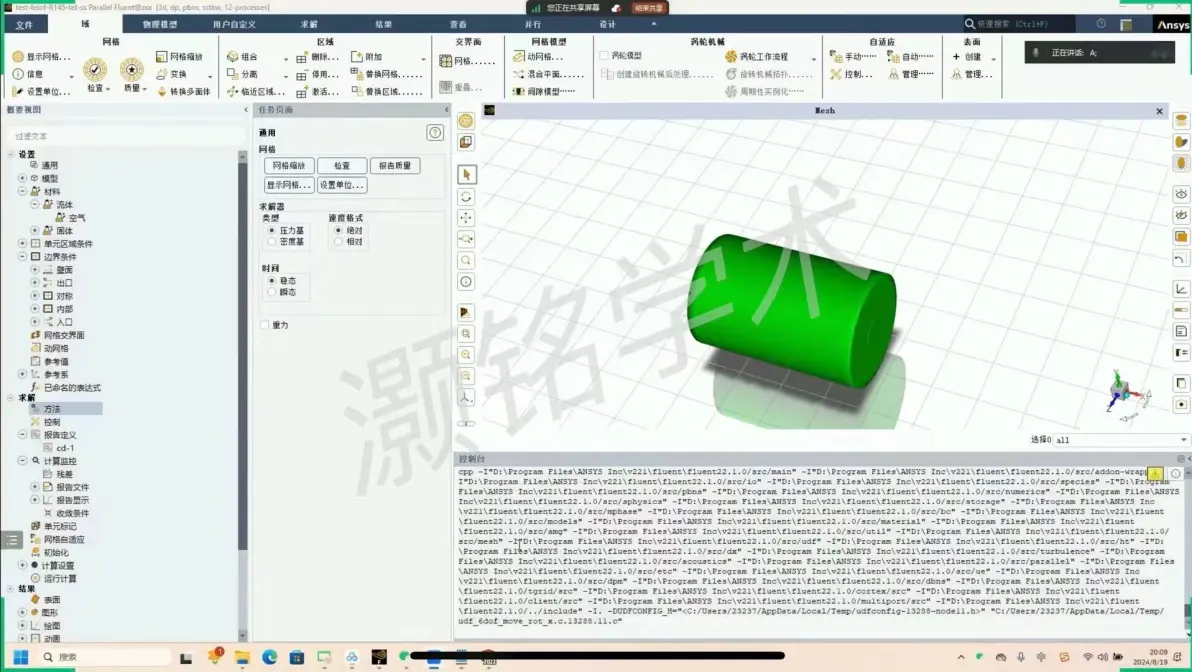Open the 物理模型 ribbon tab
The width and height of the screenshot is (1192, 672).
pyautogui.click(x=160, y=24)
